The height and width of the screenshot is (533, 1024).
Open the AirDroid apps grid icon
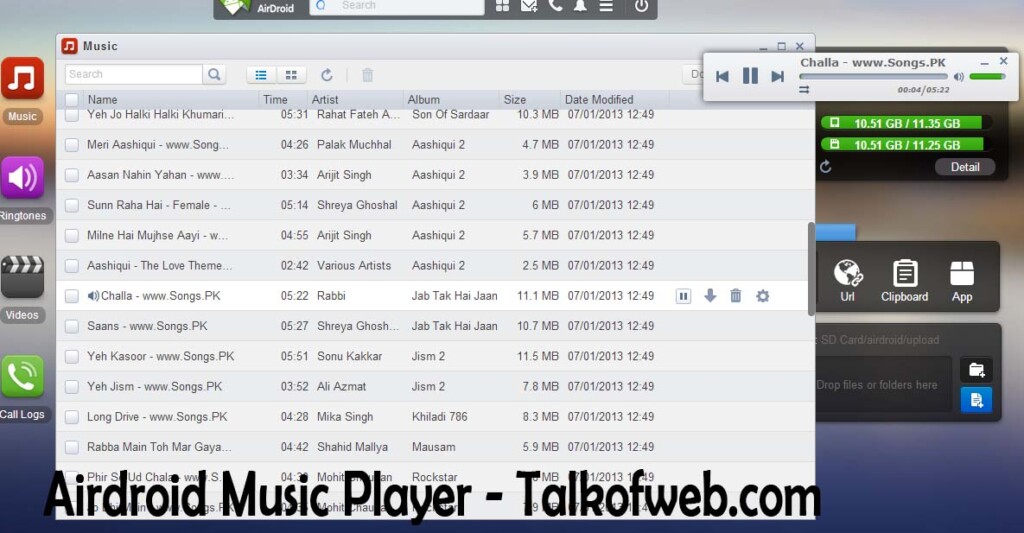[x=502, y=6]
